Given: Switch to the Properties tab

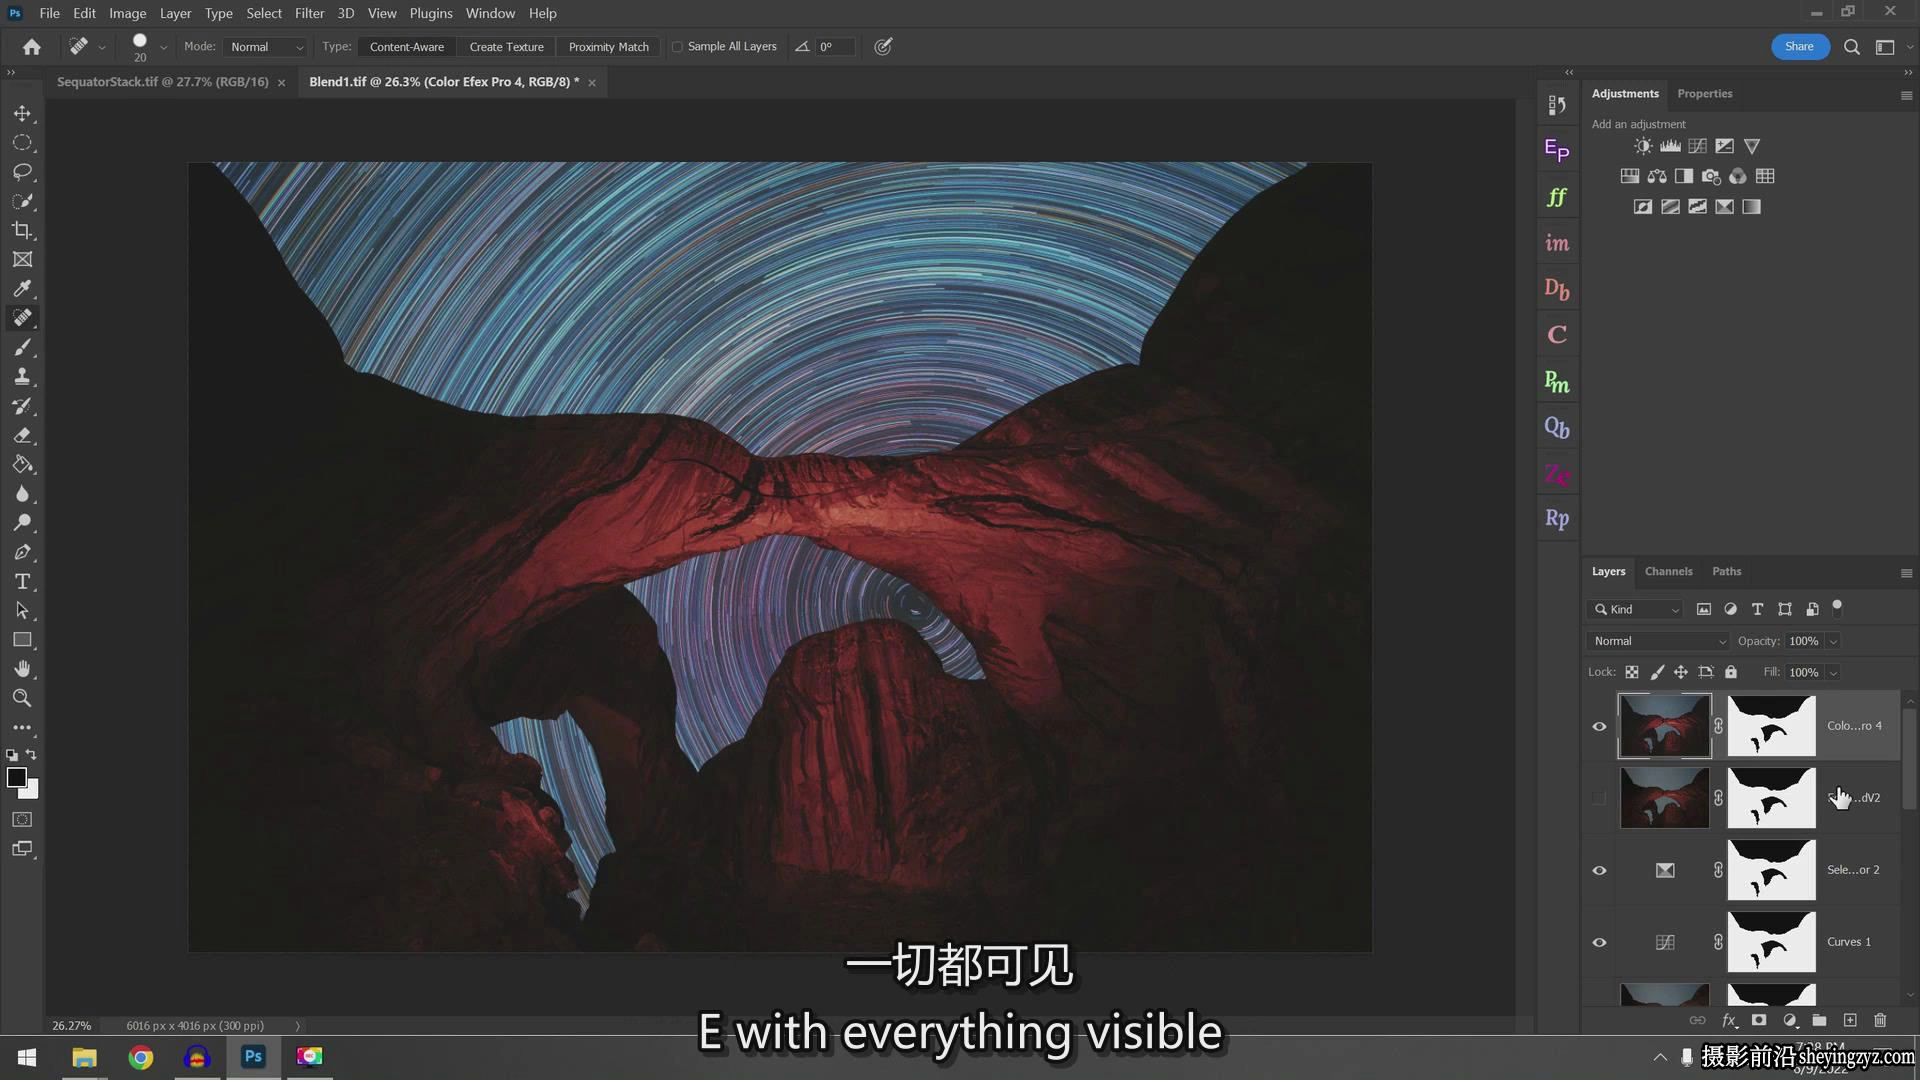Looking at the screenshot, I should click(x=1704, y=93).
